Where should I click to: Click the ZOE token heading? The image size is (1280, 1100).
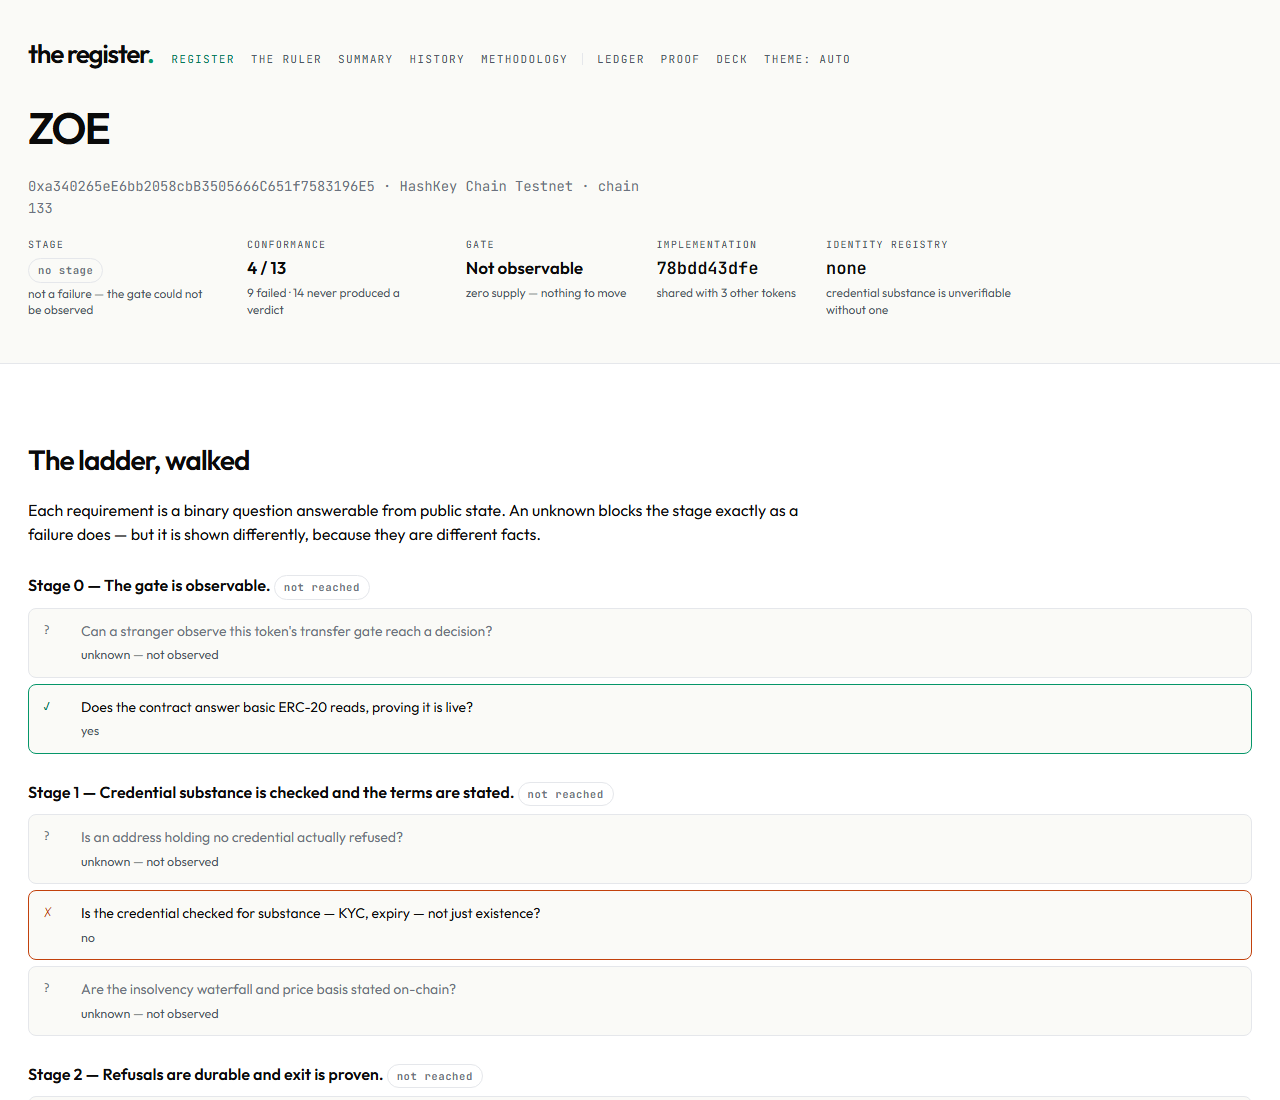point(69,129)
